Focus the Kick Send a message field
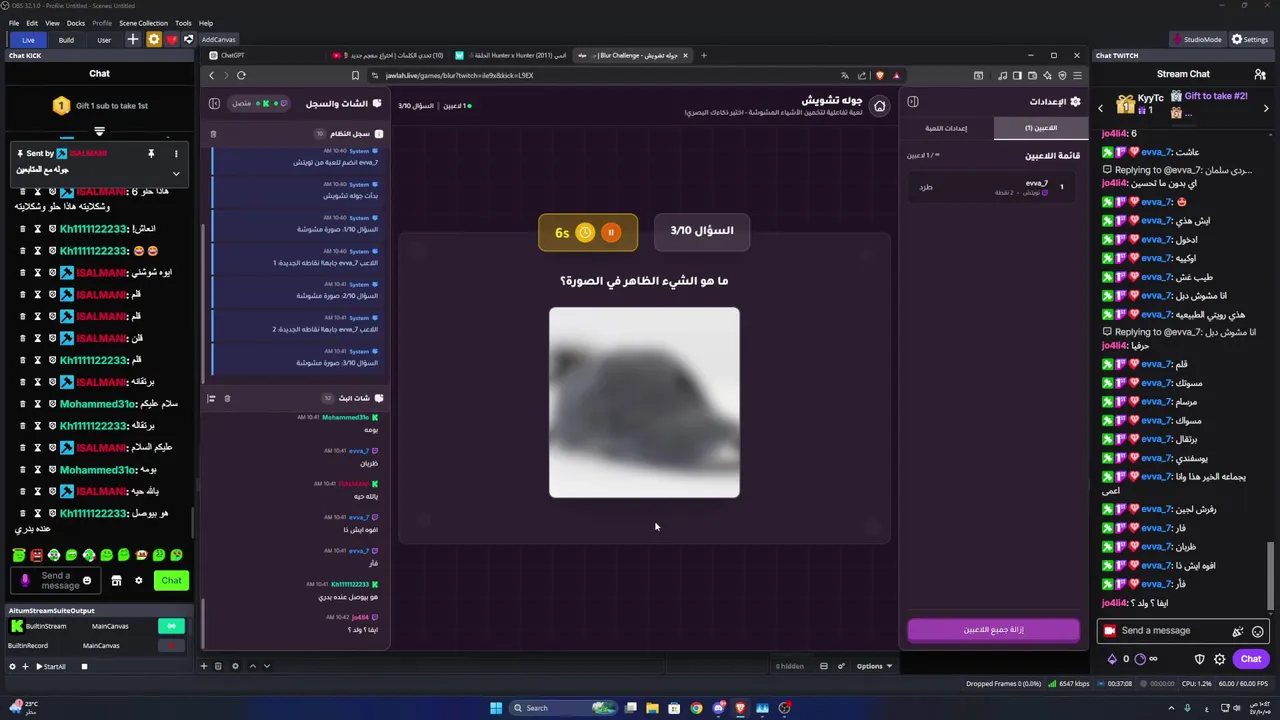 56,580
